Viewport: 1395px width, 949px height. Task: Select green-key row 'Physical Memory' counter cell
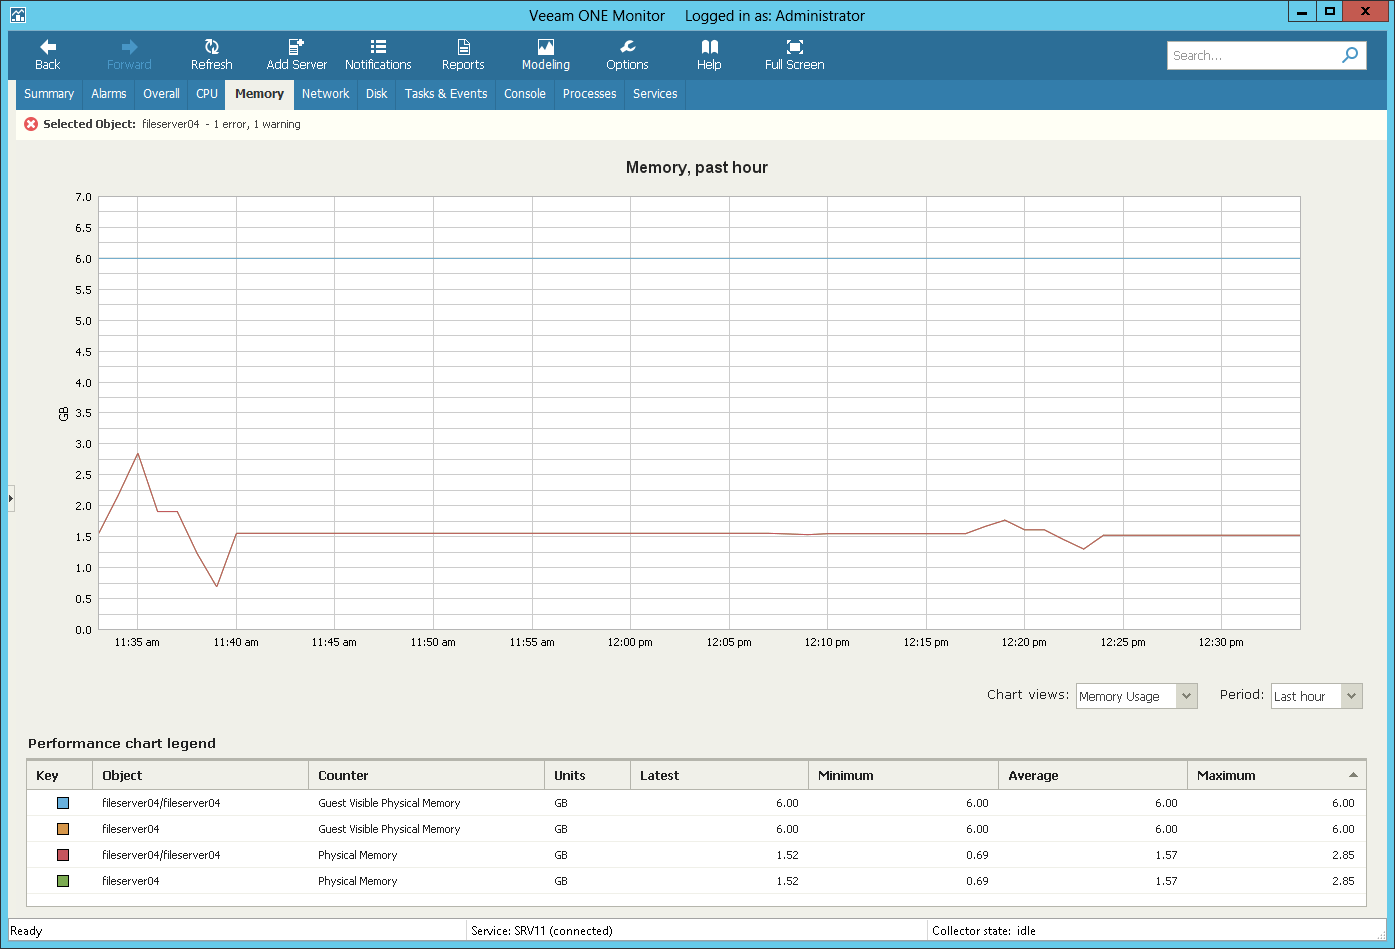tap(358, 881)
